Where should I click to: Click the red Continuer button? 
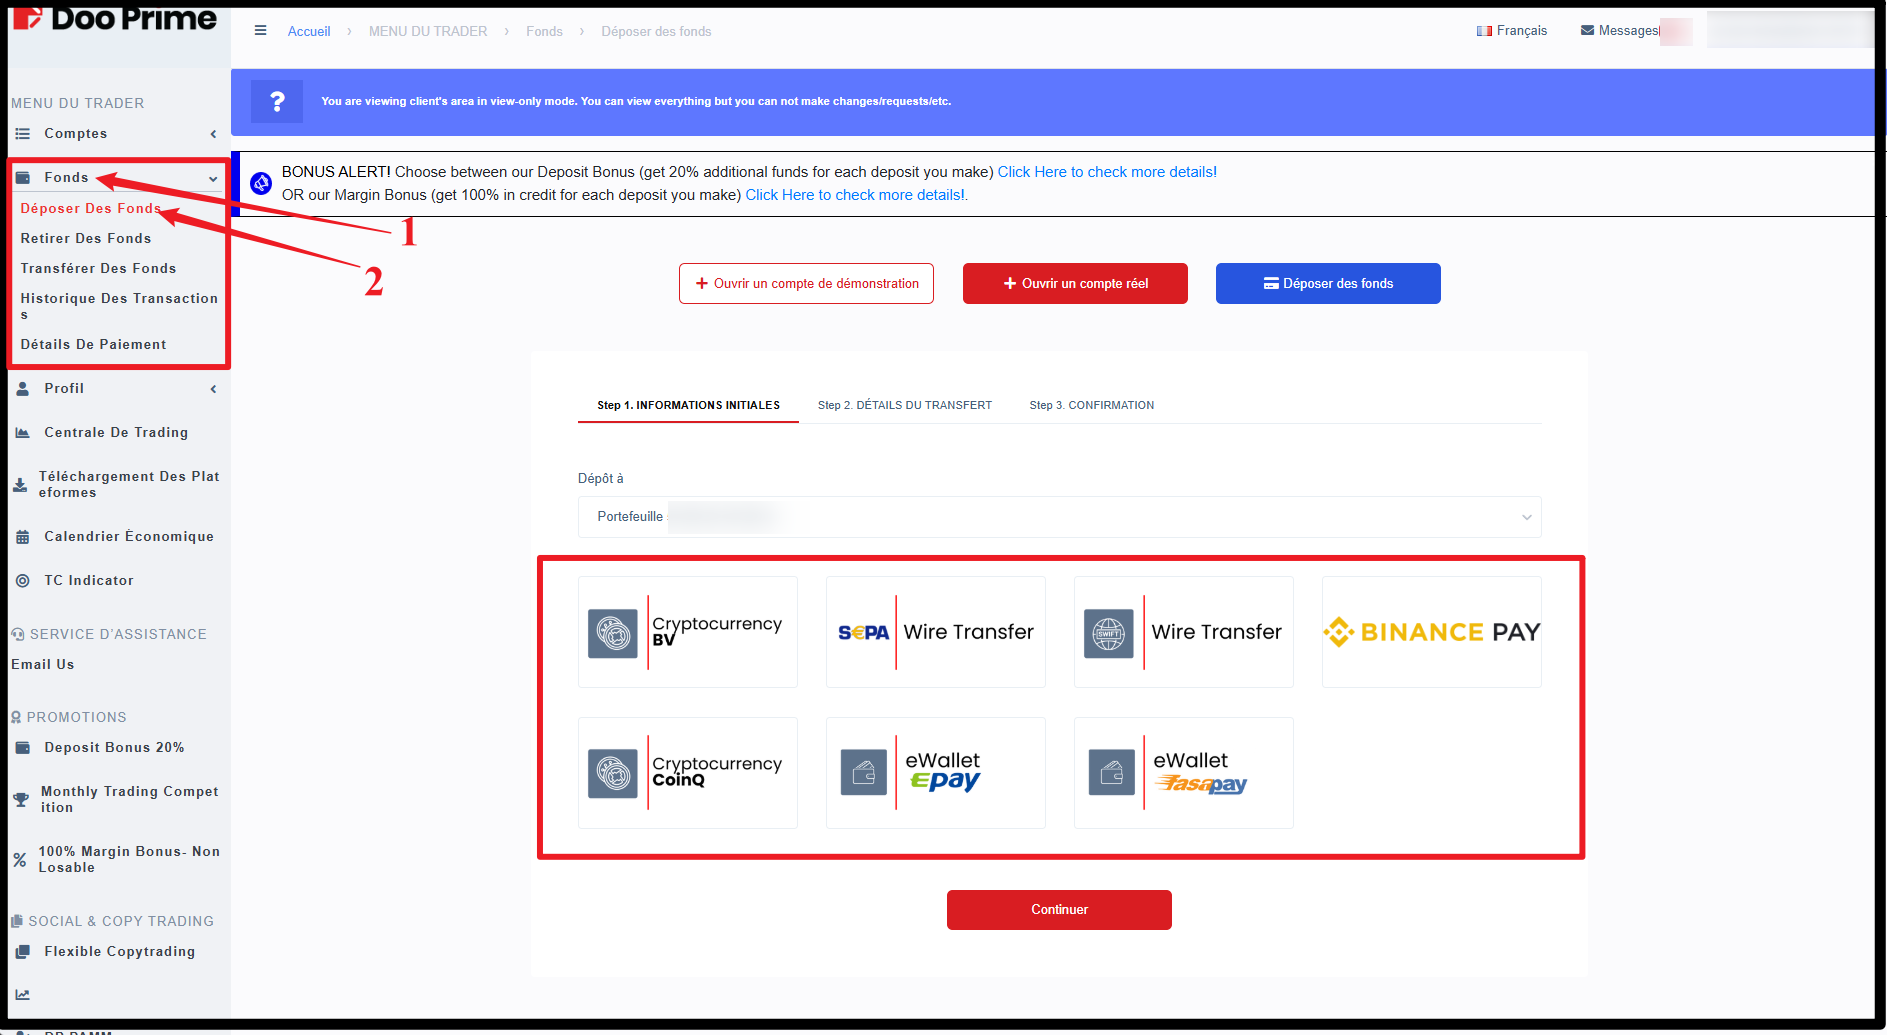(1059, 910)
